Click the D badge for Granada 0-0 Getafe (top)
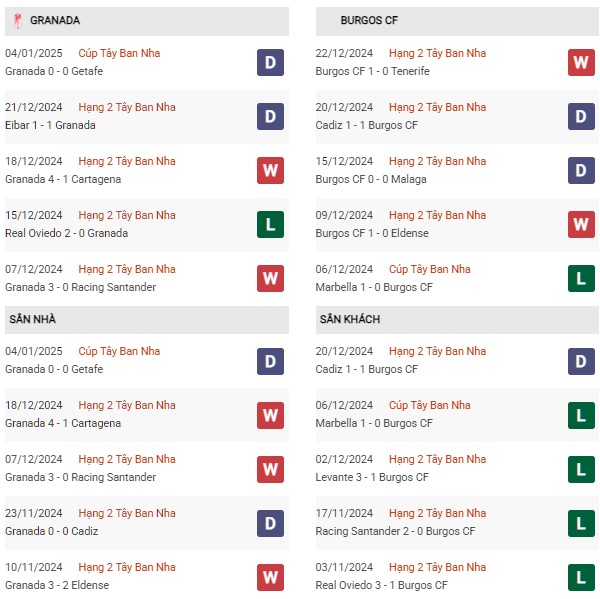 click(x=270, y=62)
